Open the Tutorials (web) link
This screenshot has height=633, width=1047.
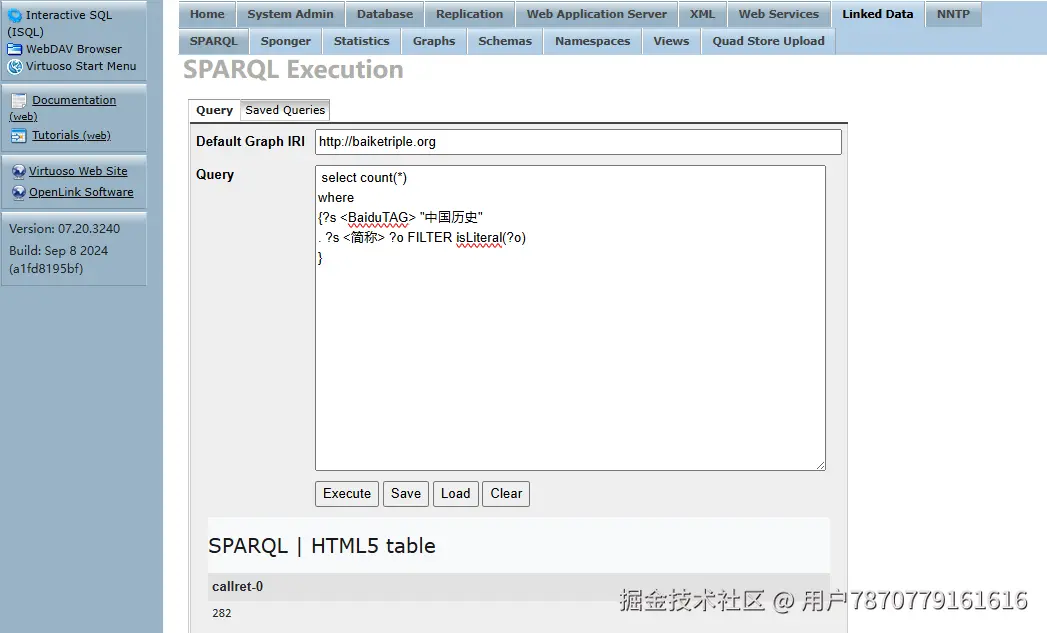point(71,136)
